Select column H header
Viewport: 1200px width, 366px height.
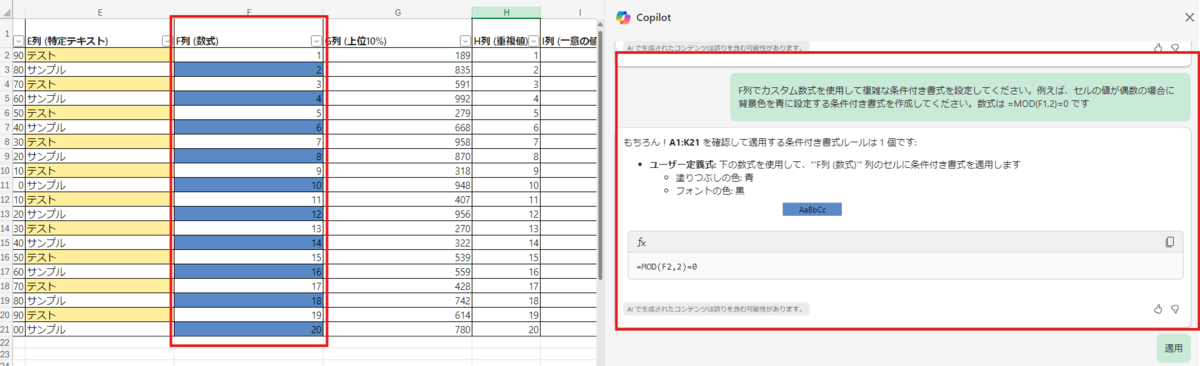[506, 11]
